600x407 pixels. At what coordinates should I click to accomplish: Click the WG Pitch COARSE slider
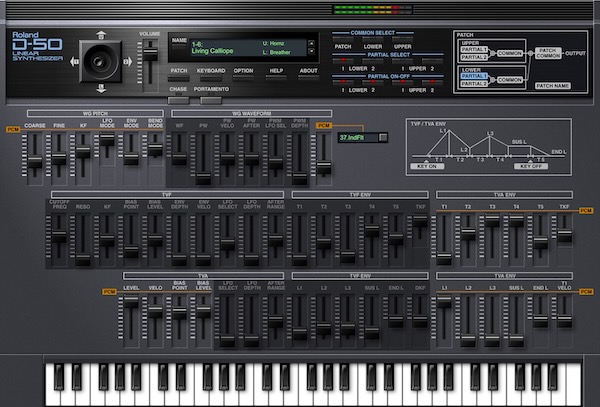point(35,161)
